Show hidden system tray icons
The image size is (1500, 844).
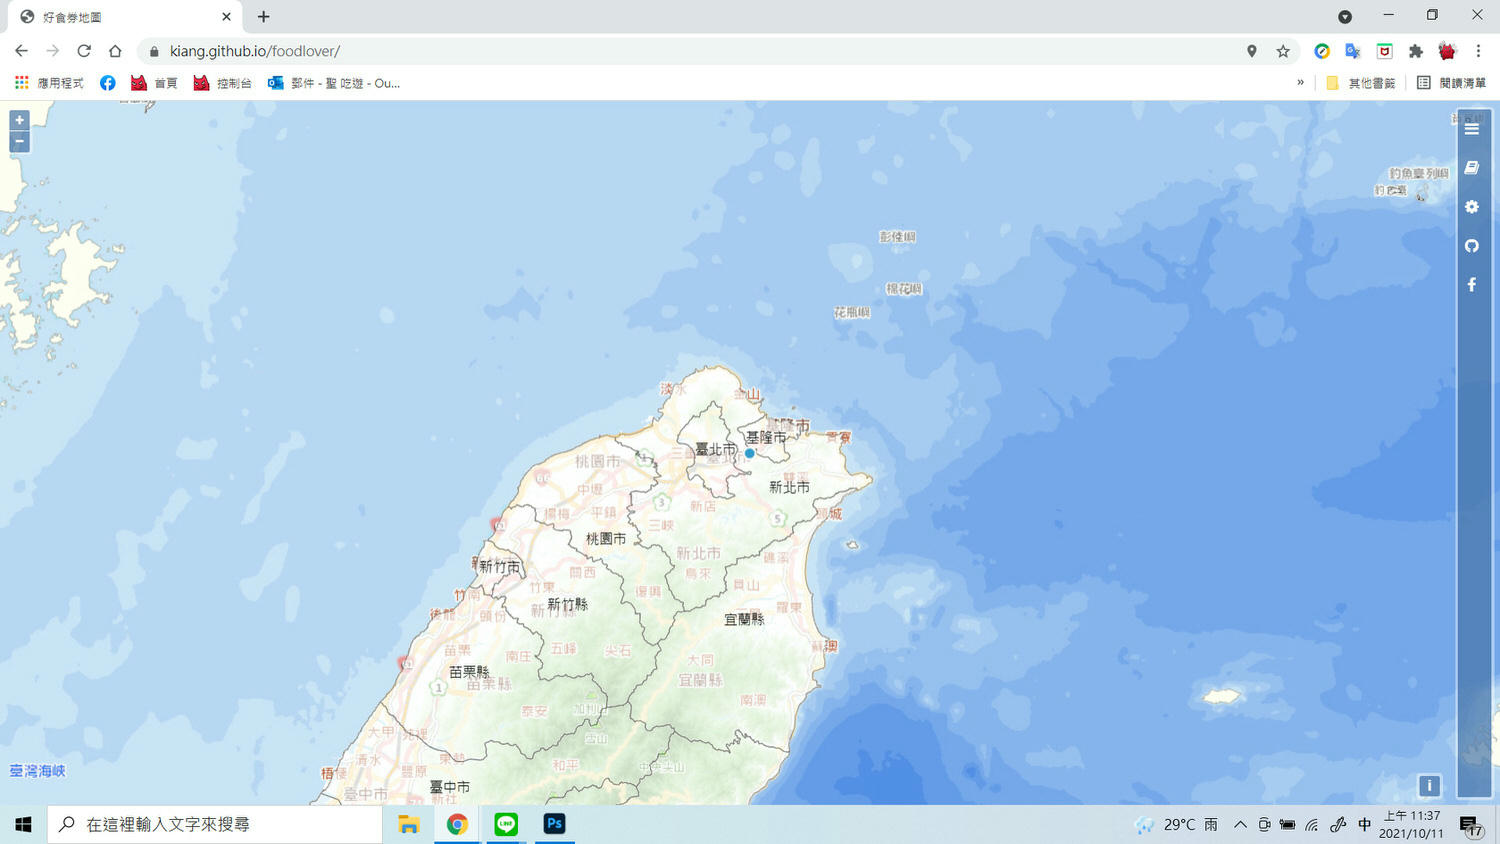click(1240, 825)
